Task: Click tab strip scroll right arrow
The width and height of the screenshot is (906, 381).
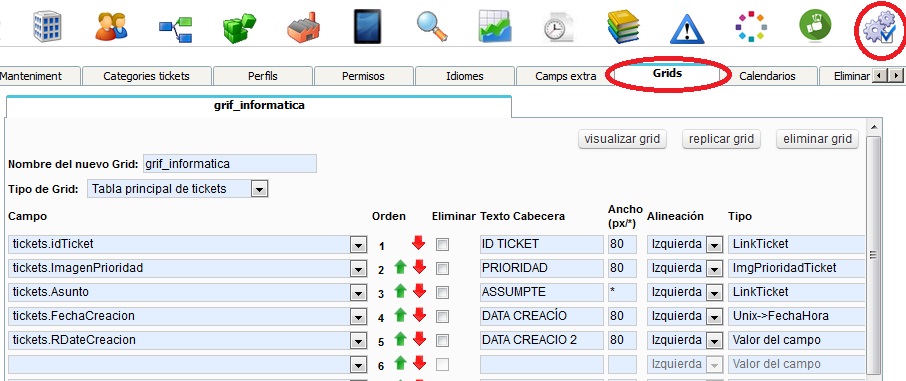Action: coord(896,76)
